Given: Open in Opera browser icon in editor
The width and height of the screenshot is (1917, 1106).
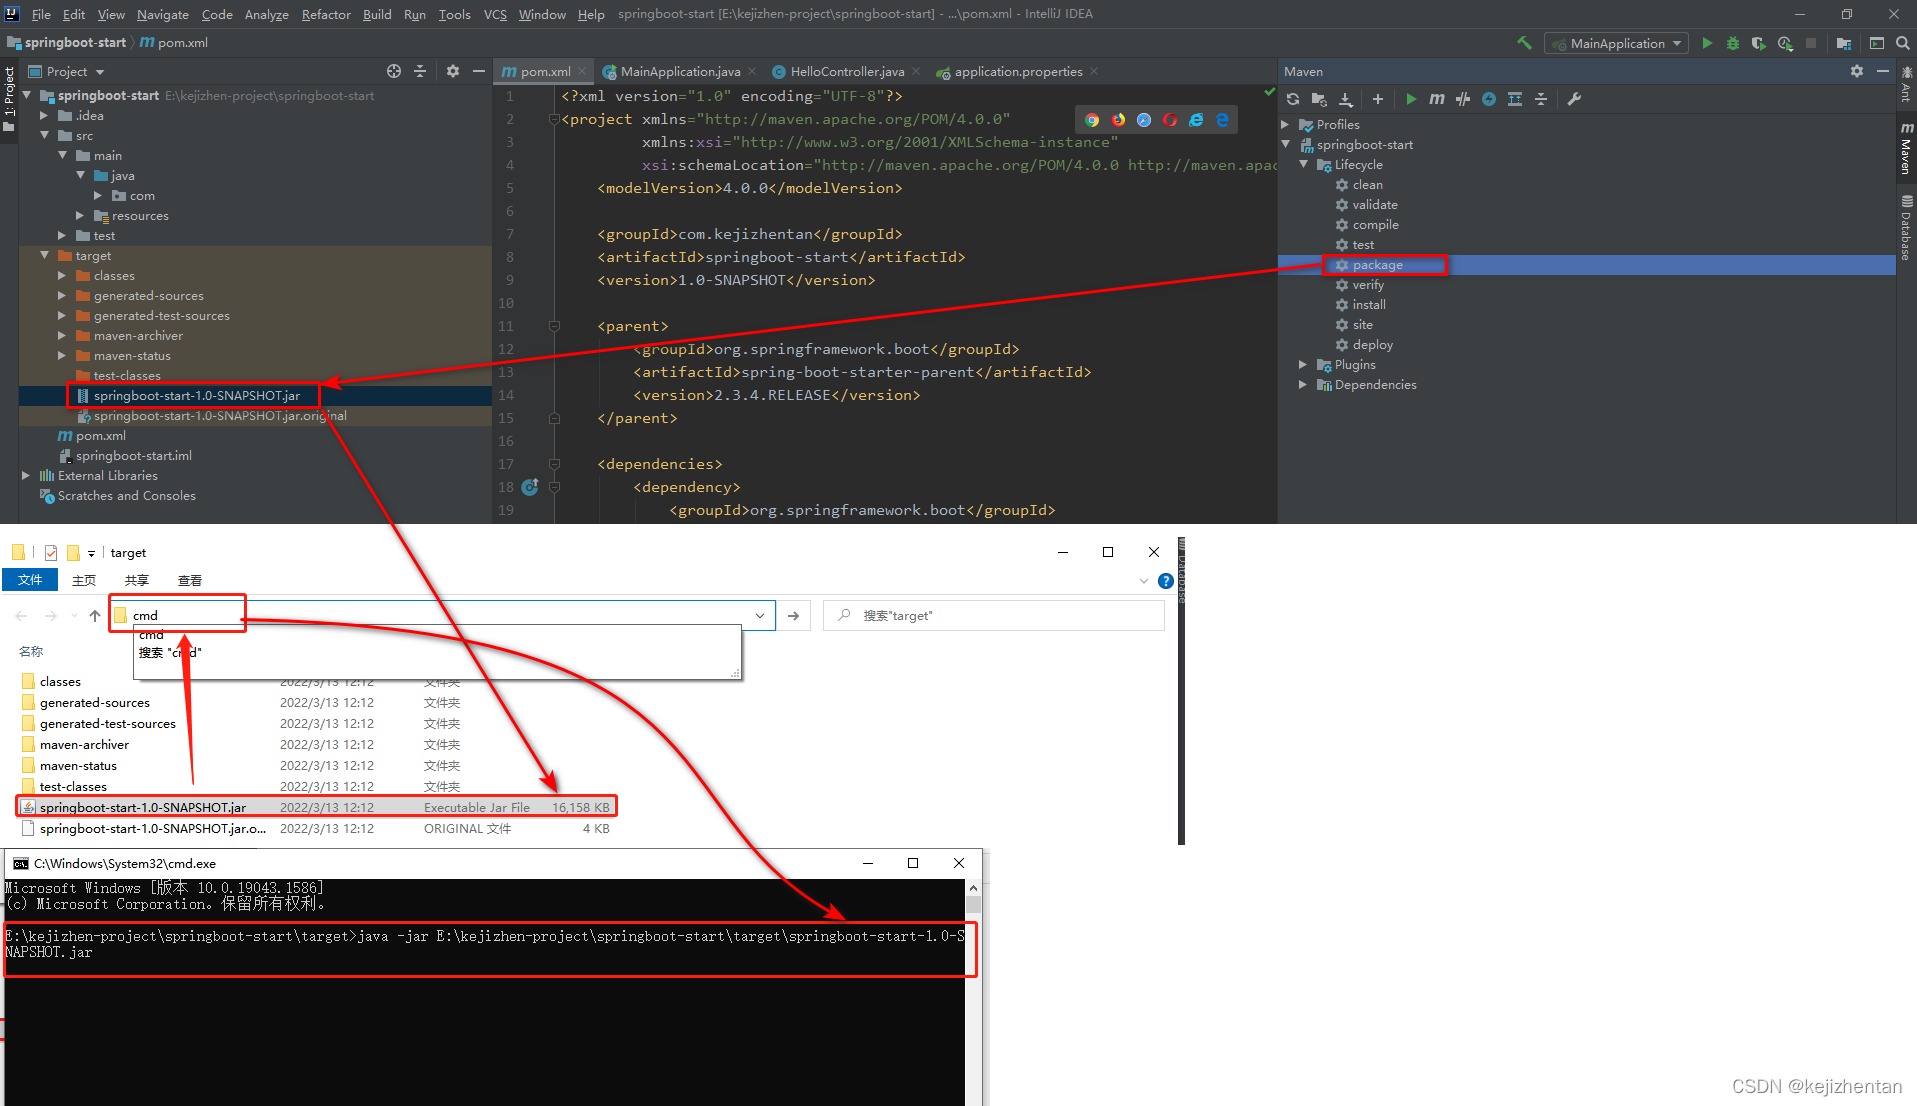Looking at the screenshot, I should (1170, 120).
